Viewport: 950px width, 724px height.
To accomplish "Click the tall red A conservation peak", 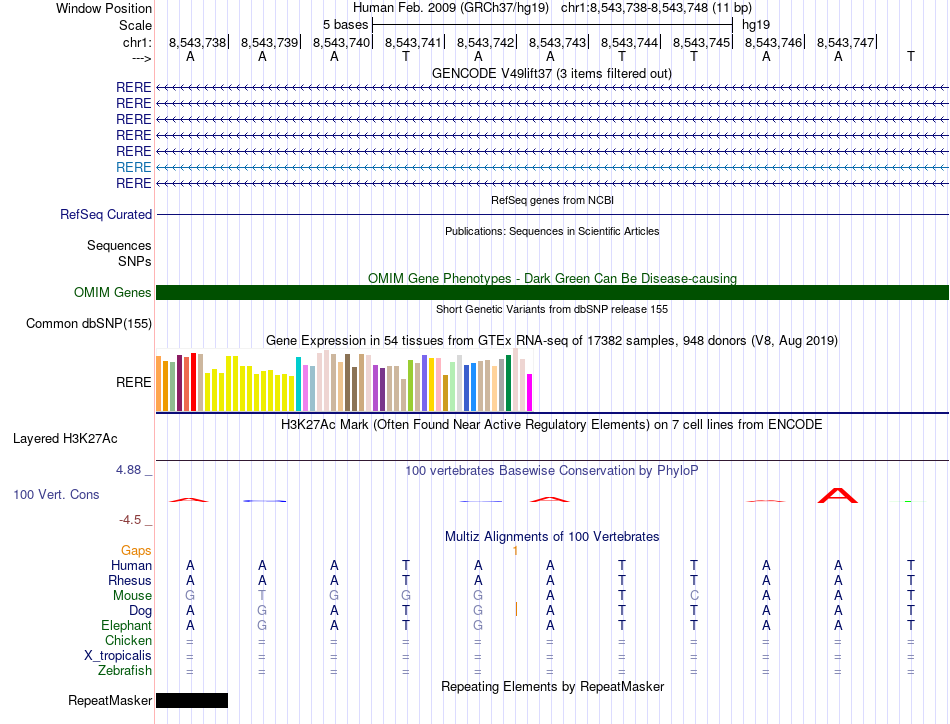I will point(838,495).
